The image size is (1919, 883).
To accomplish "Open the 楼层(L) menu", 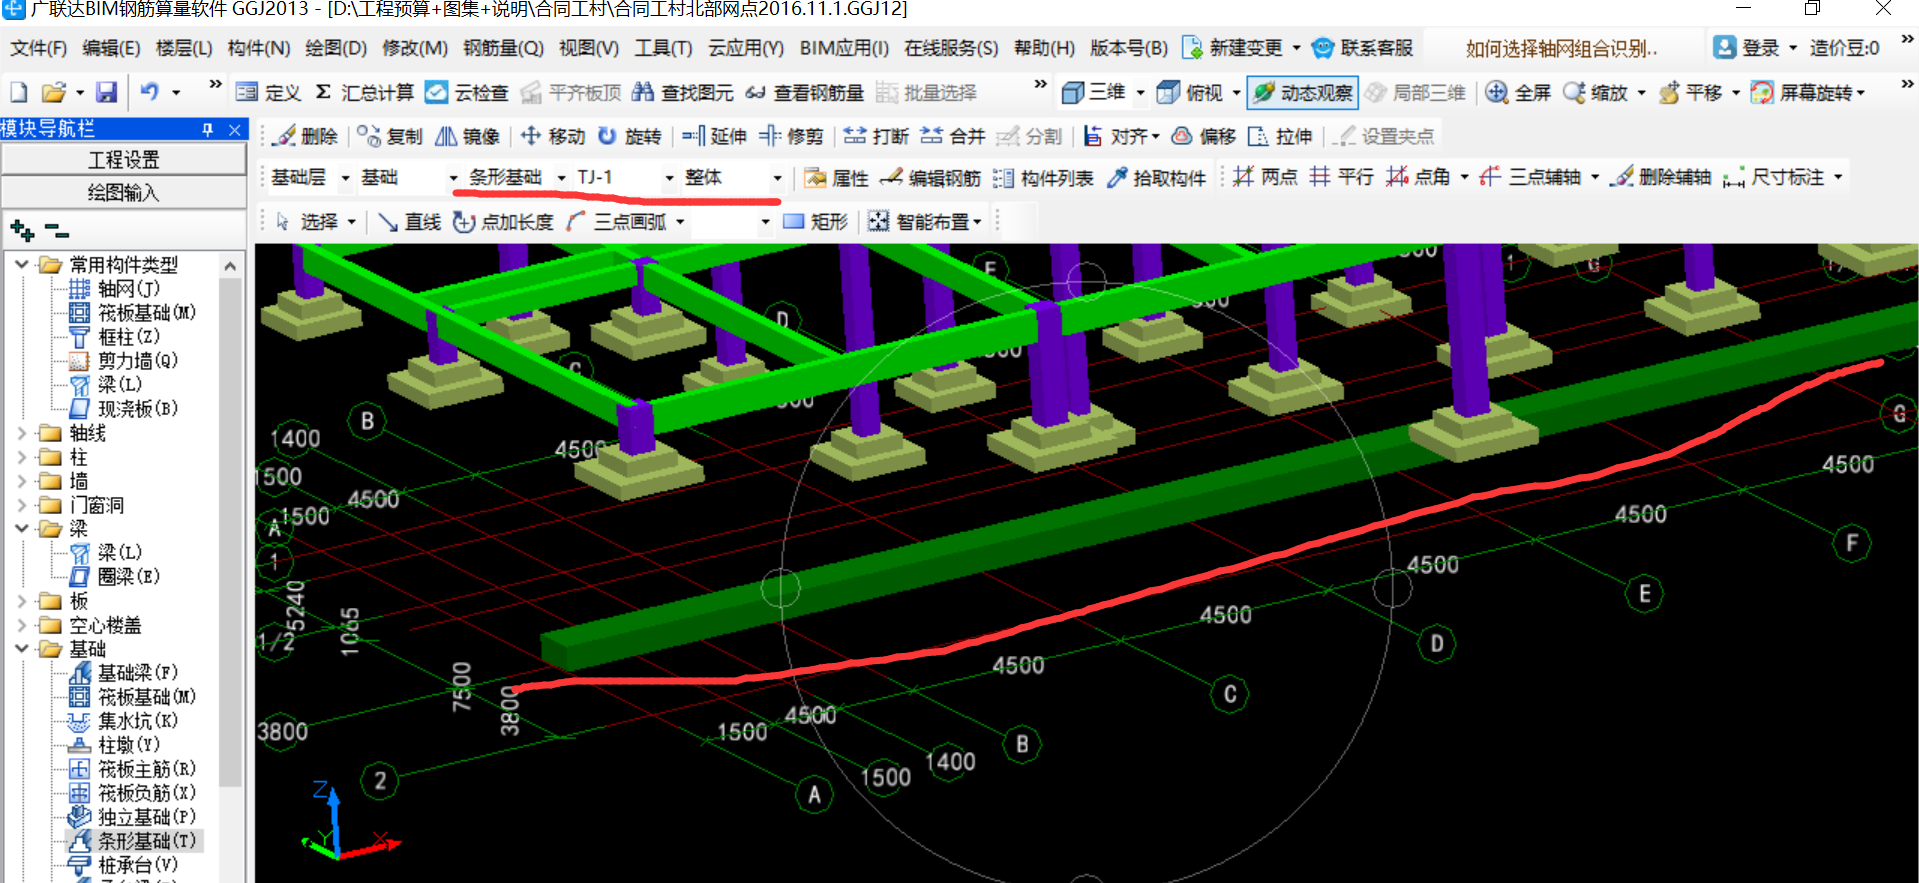I will [184, 48].
